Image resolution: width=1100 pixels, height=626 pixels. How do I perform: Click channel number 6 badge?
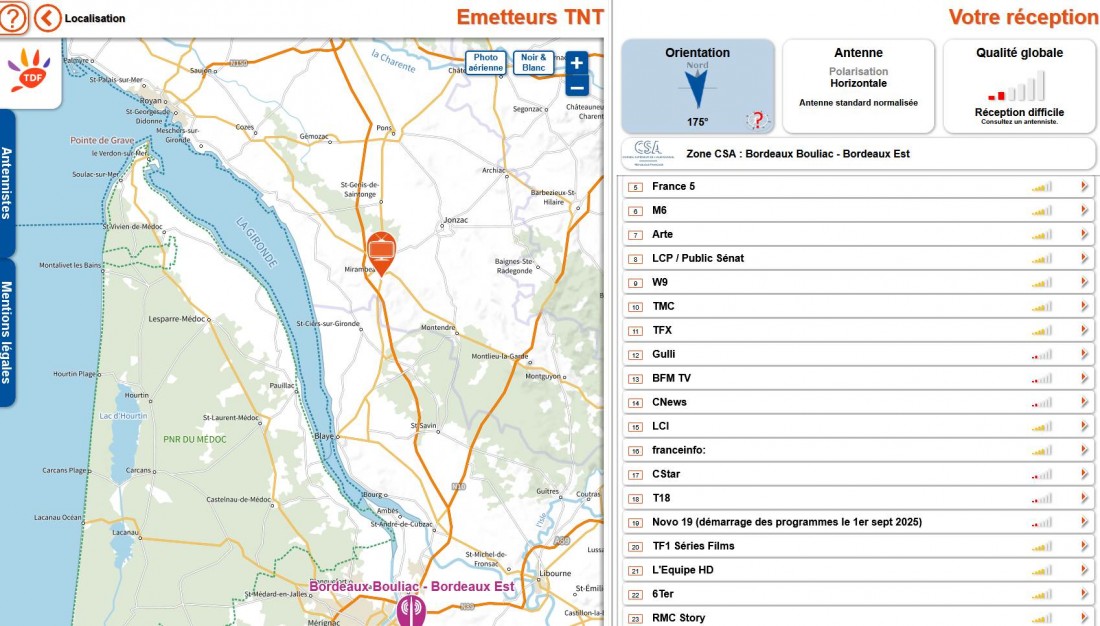636,211
